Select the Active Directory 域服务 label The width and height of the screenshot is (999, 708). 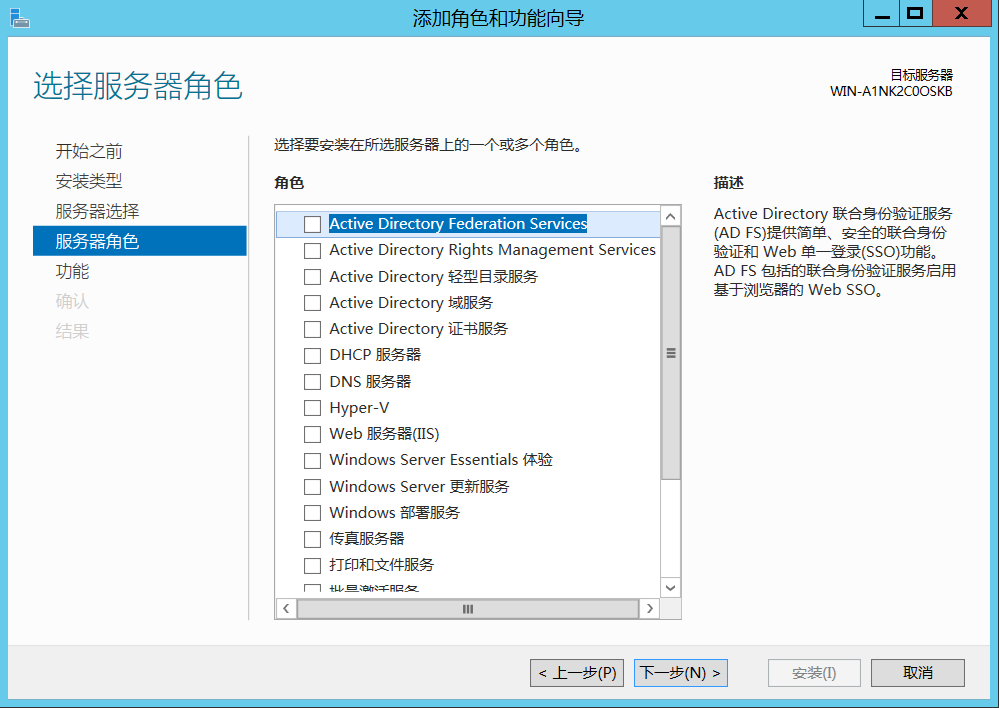point(411,303)
